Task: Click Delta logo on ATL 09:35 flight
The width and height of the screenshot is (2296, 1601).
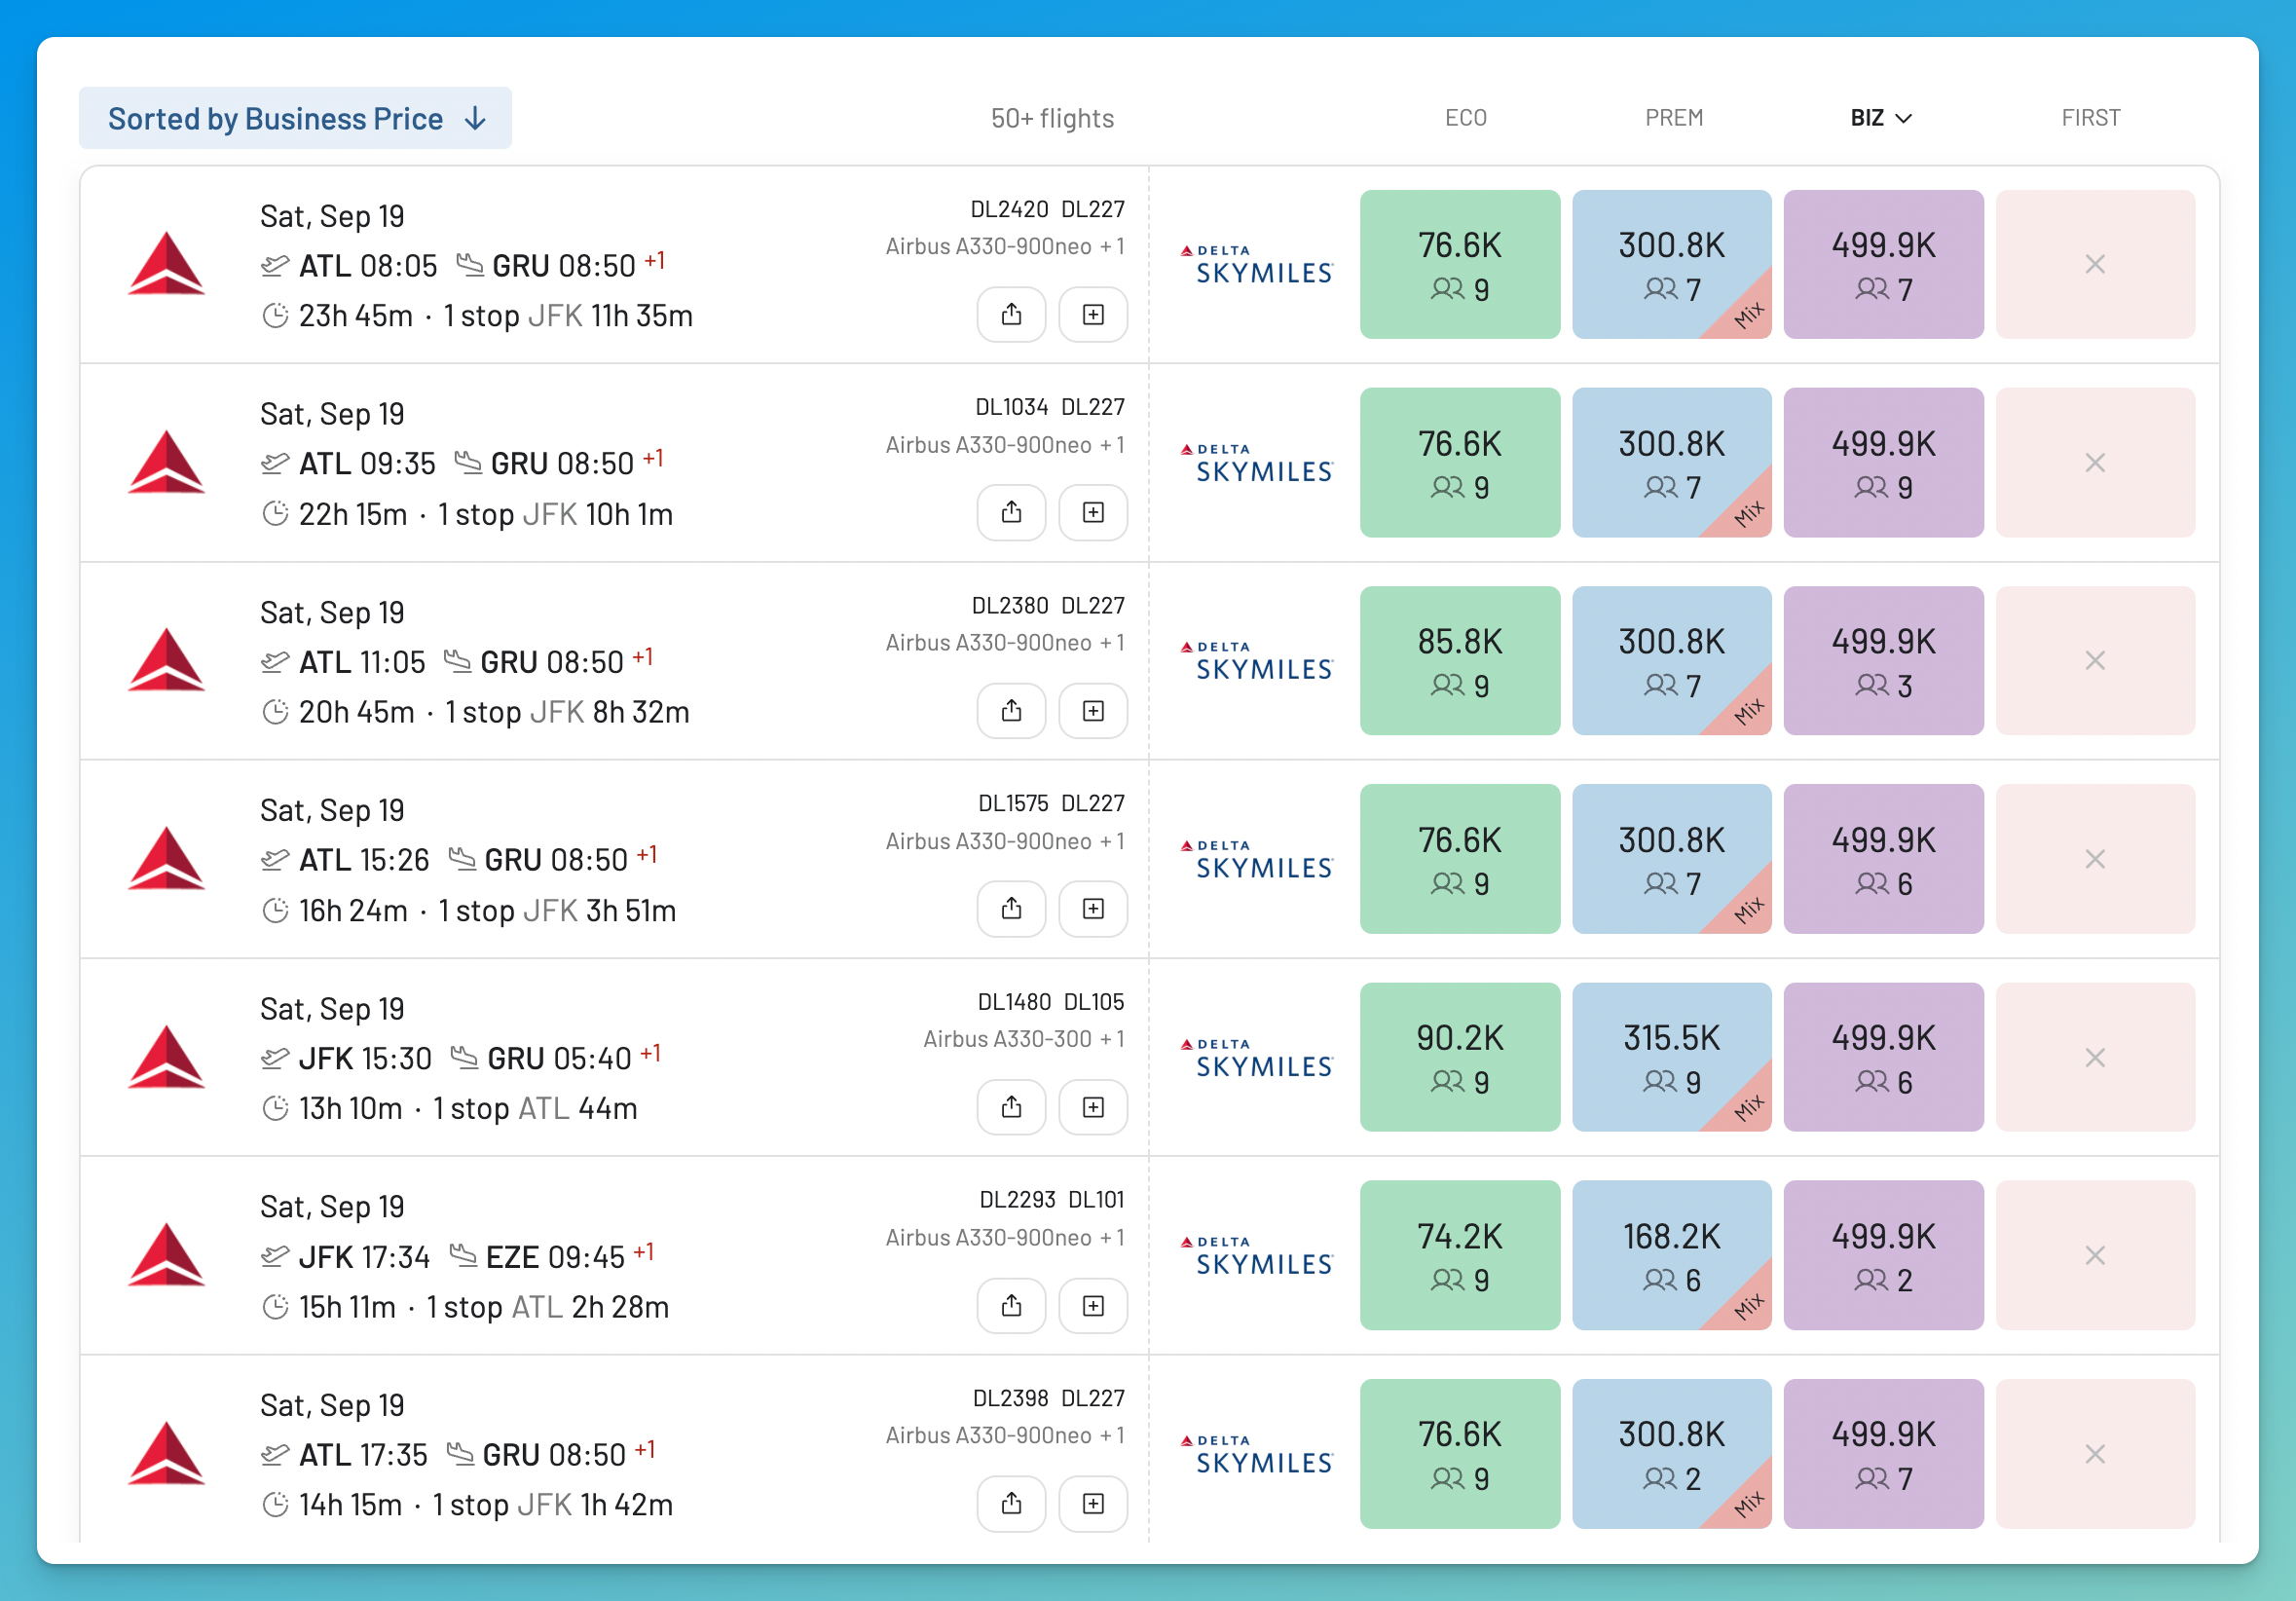Action: click(166, 462)
